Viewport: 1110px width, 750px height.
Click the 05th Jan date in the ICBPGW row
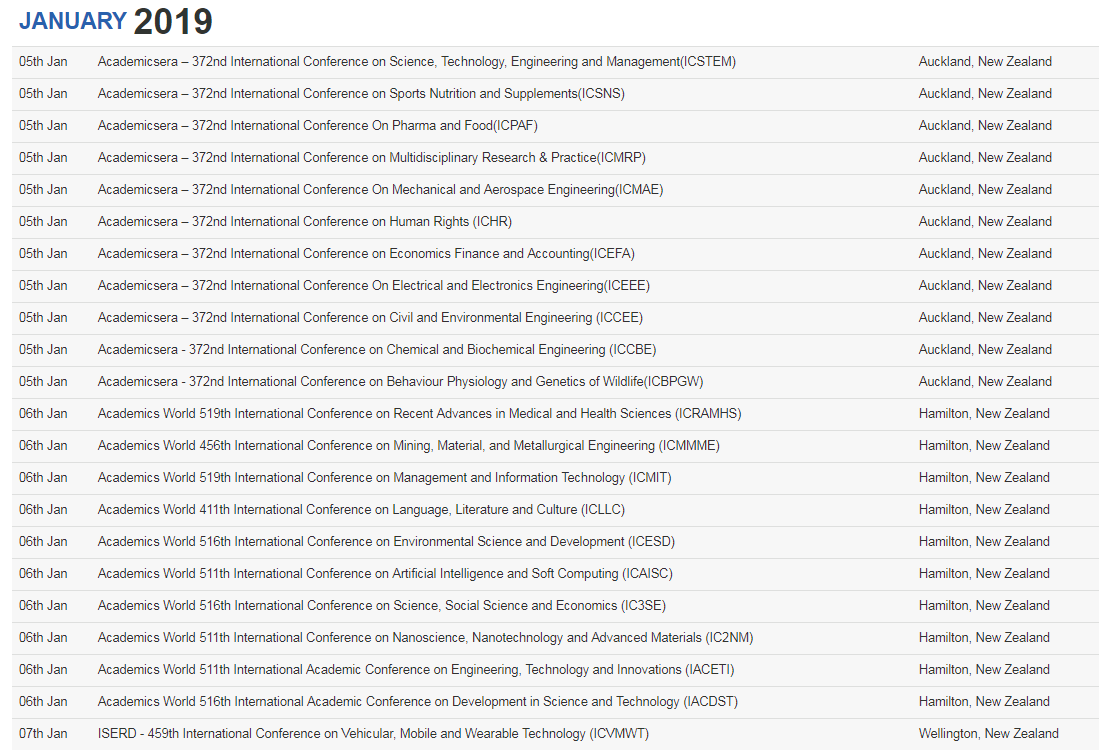click(43, 381)
